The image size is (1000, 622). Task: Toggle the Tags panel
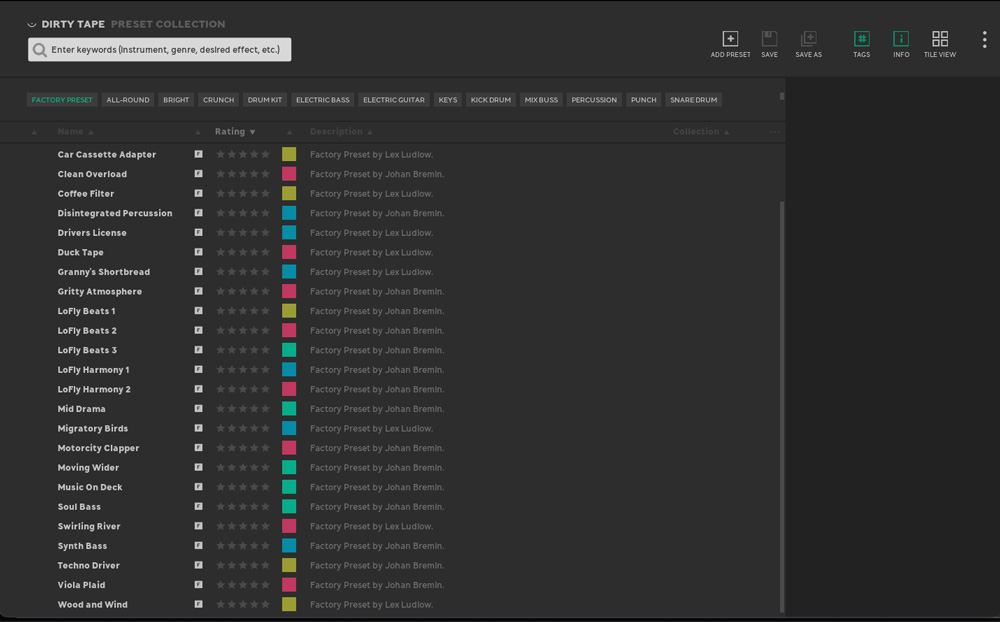861,39
